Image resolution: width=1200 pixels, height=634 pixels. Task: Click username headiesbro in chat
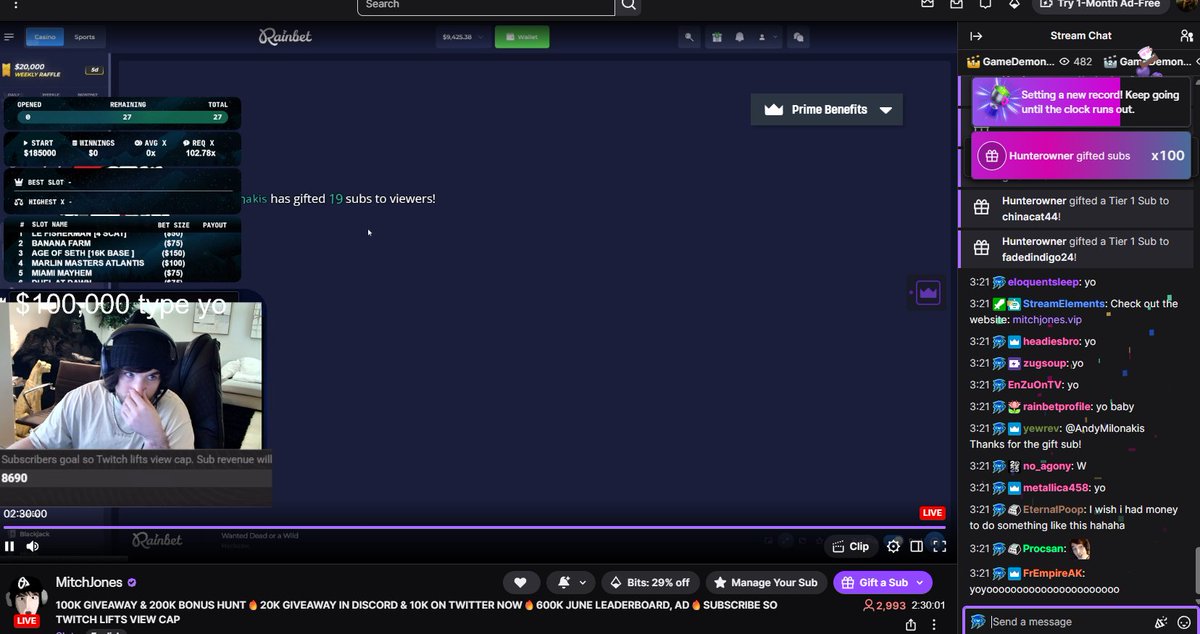tap(1051, 341)
